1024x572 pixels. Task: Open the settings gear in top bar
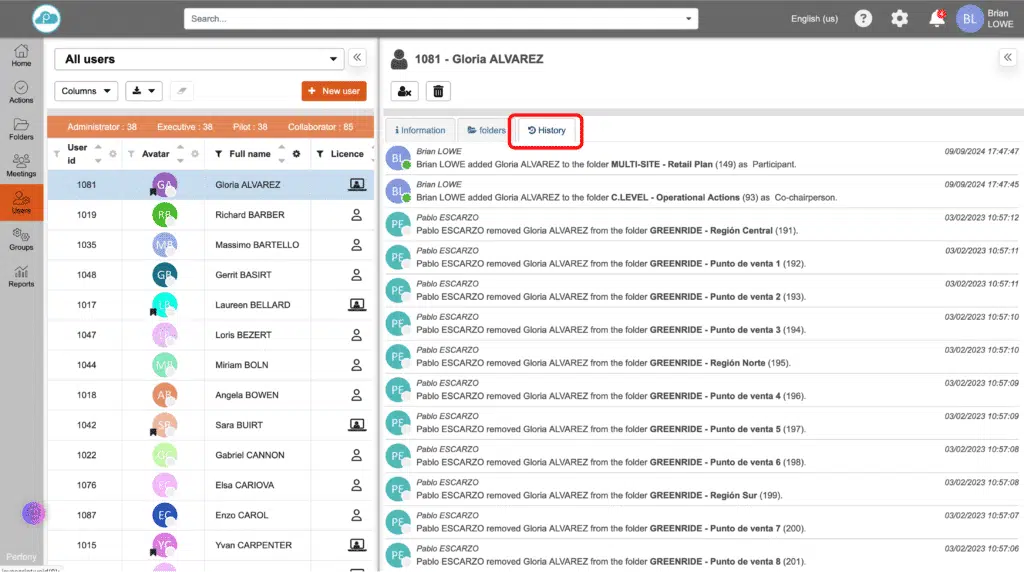coord(899,19)
